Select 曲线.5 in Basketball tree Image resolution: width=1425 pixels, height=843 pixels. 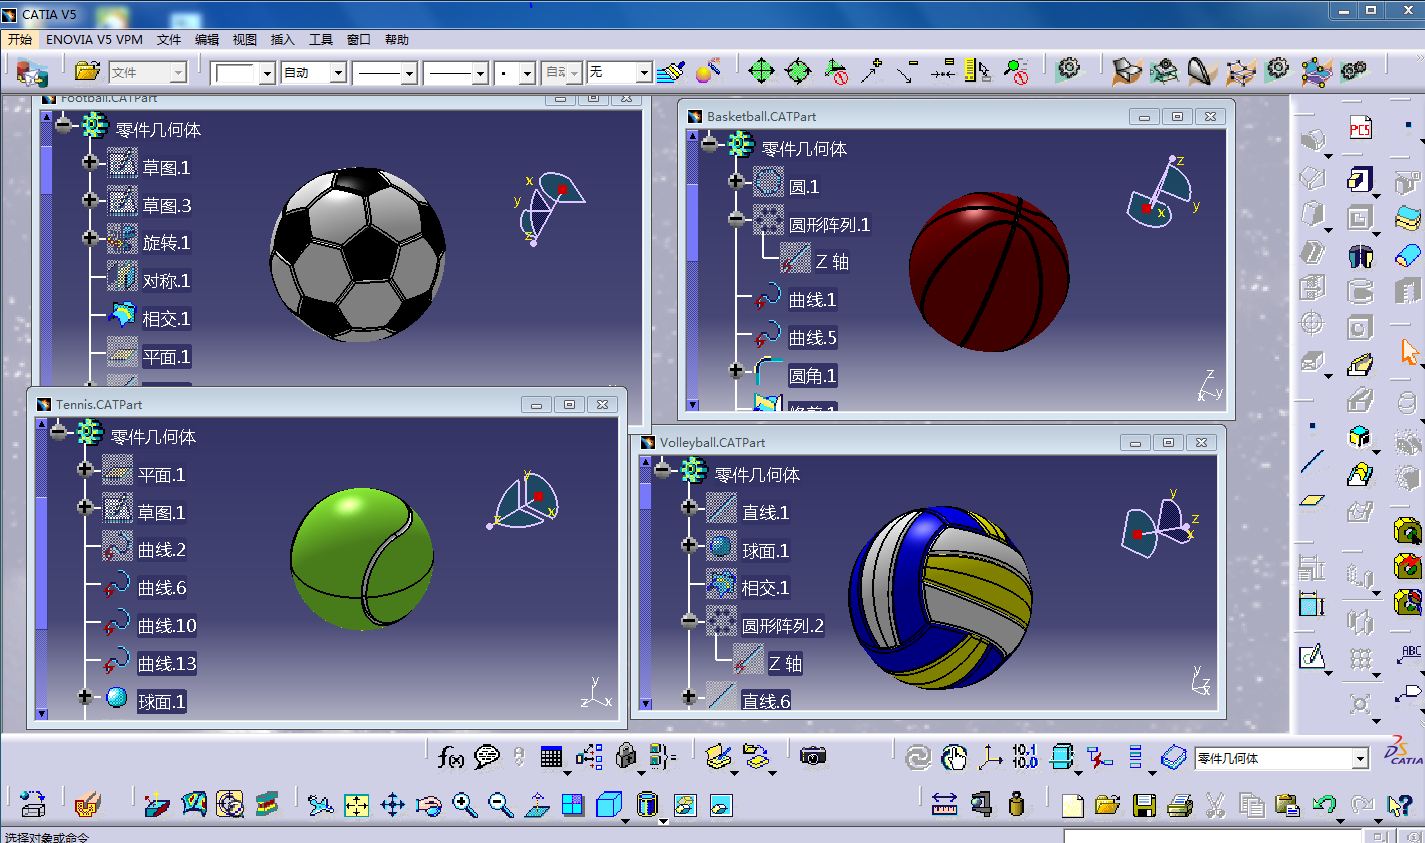tap(812, 338)
